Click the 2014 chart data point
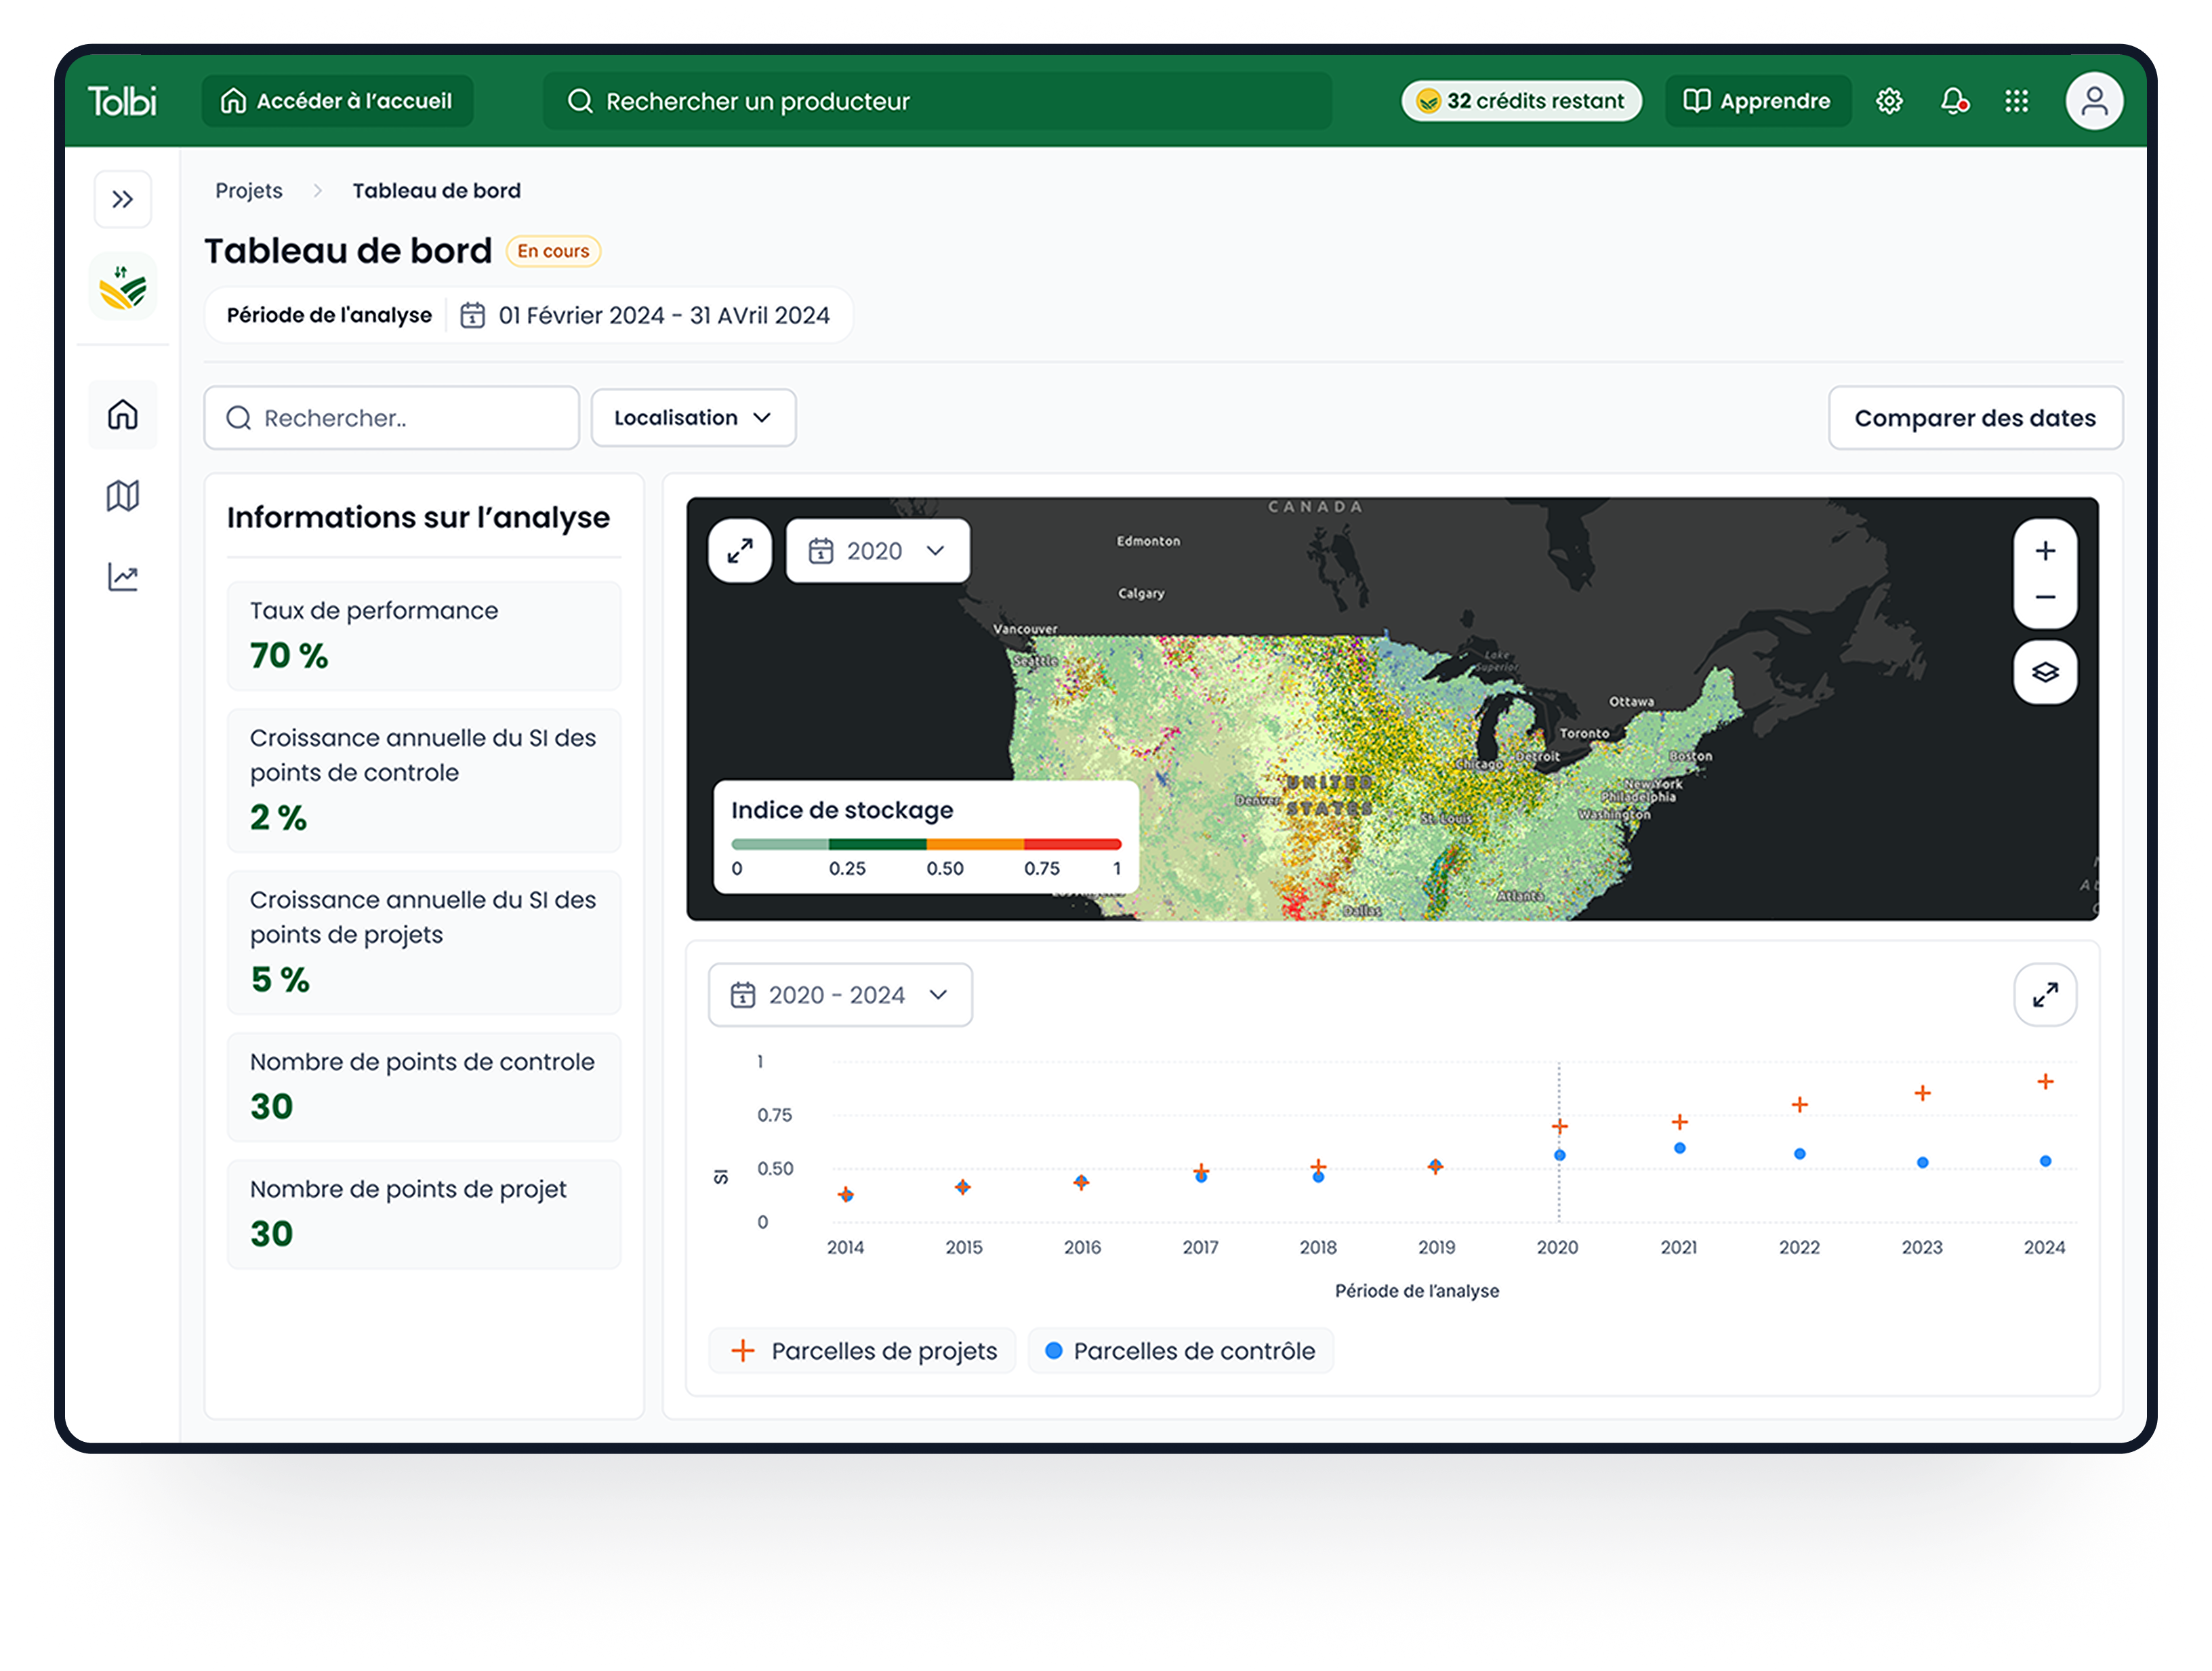The width and height of the screenshot is (2212, 1671). coord(846,1195)
